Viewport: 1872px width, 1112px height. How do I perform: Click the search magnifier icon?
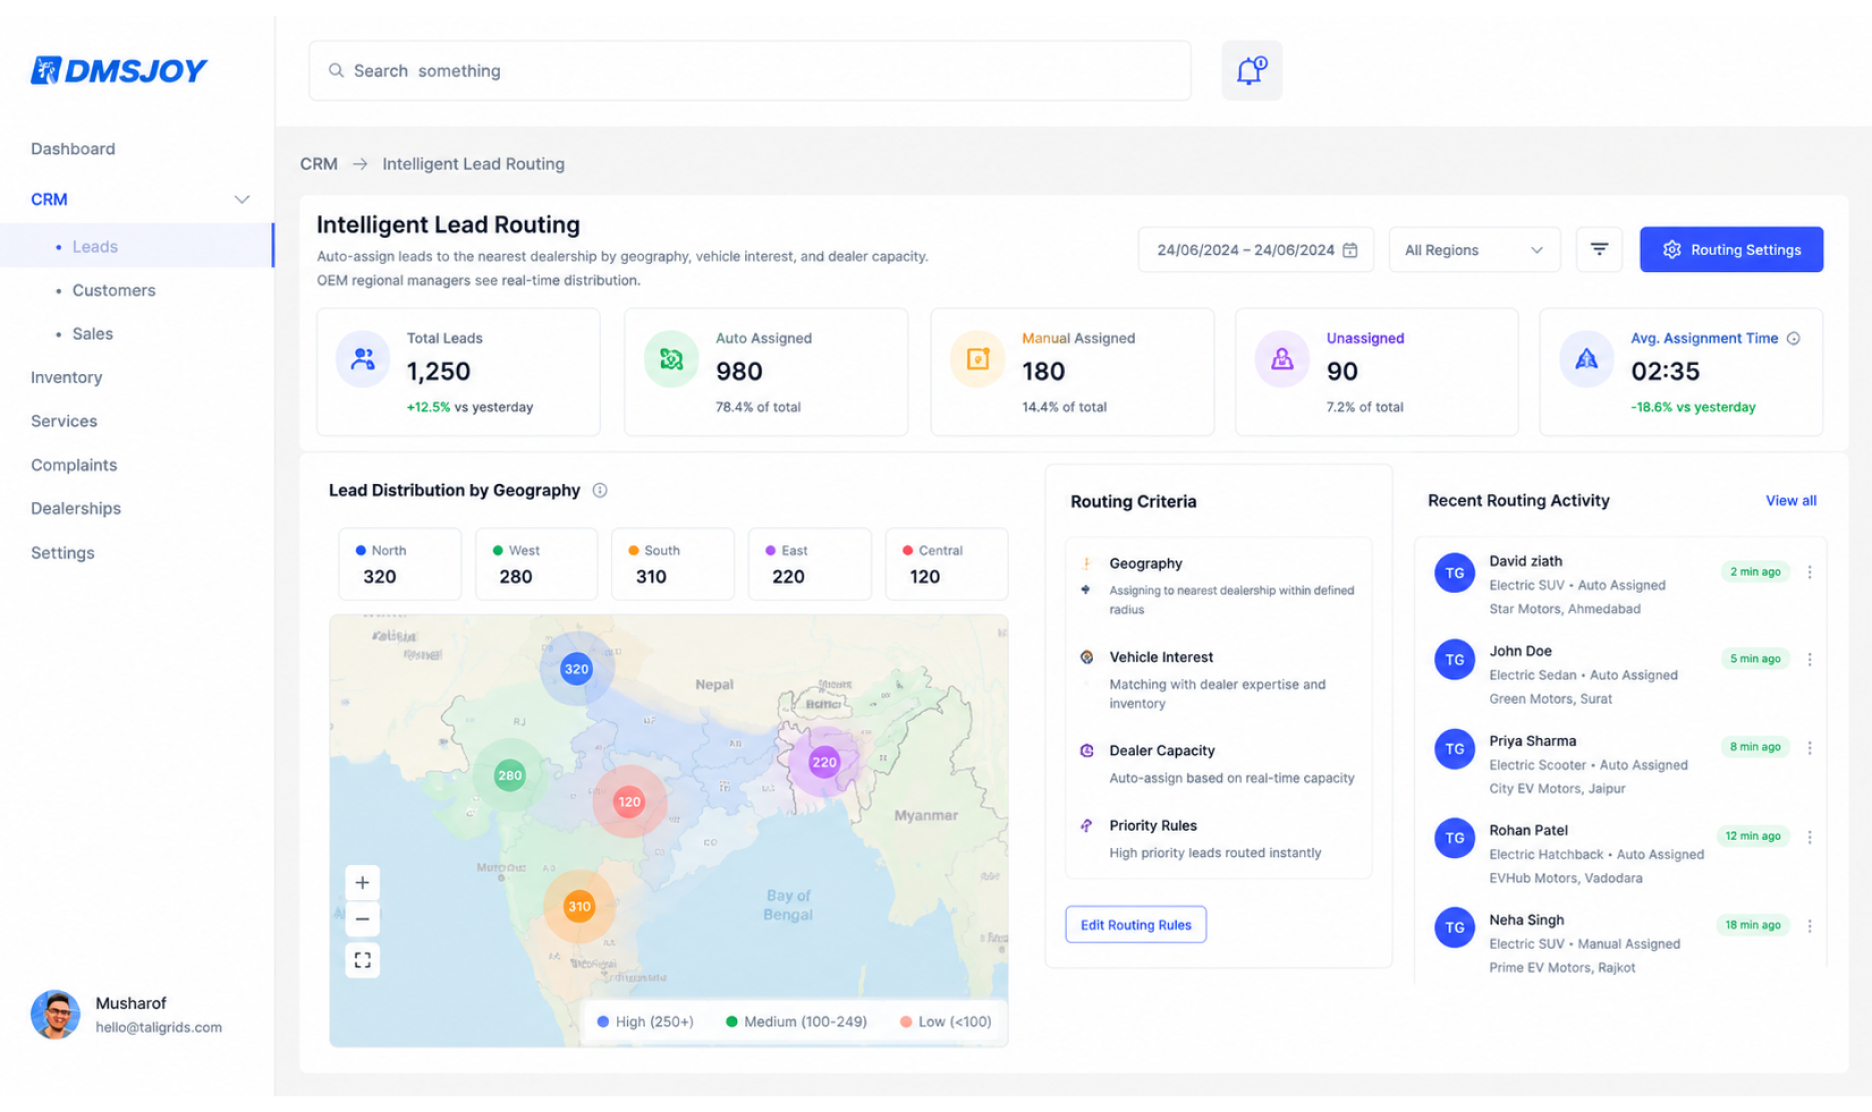(x=336, y=71)
